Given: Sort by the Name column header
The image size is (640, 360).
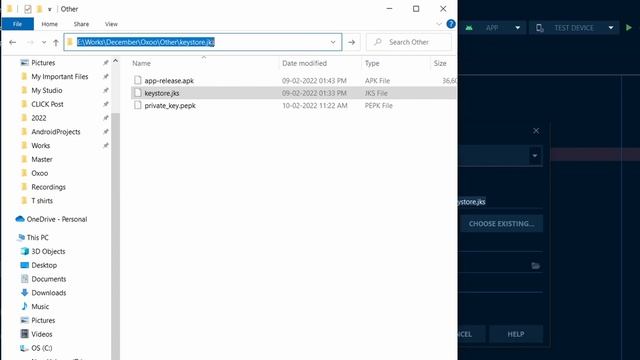Looking at the screenshot, I should (x=141, y=63).
